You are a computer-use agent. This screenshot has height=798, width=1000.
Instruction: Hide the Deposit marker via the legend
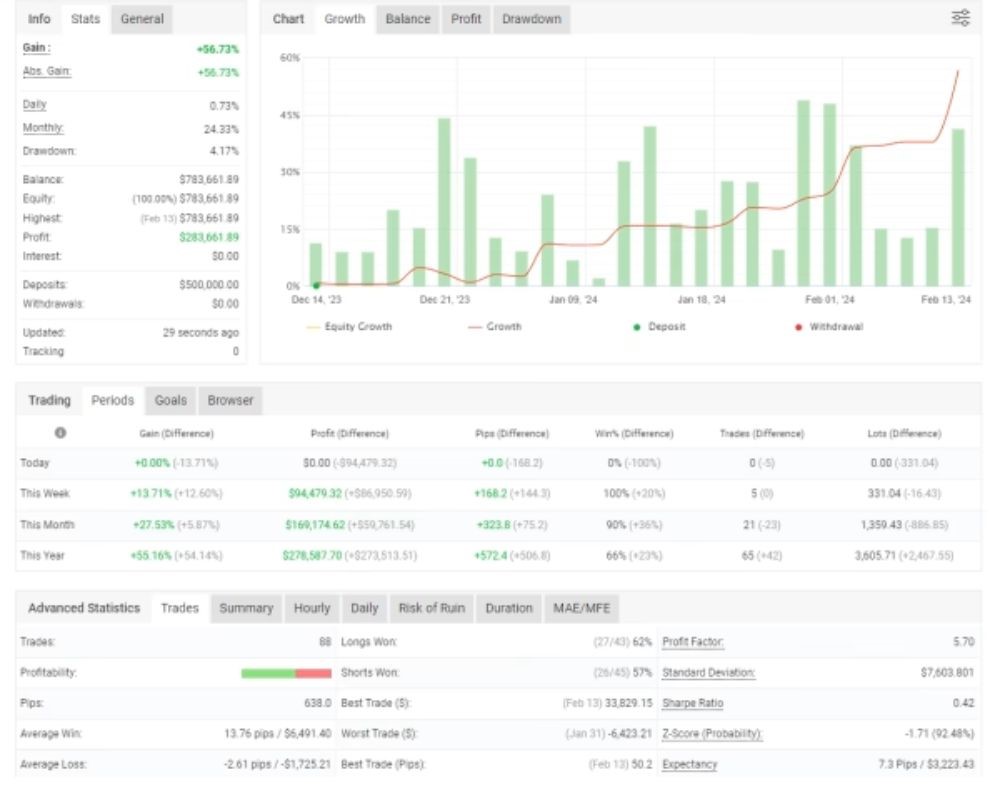tap(660, 327)
